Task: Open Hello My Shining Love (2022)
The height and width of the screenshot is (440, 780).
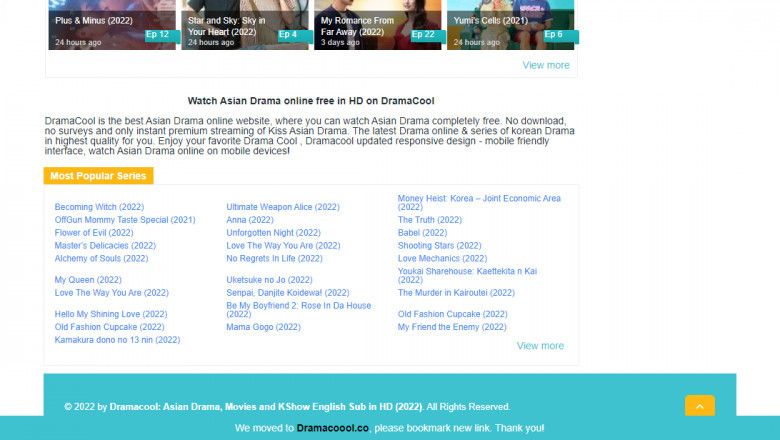Action: [111, 314]
